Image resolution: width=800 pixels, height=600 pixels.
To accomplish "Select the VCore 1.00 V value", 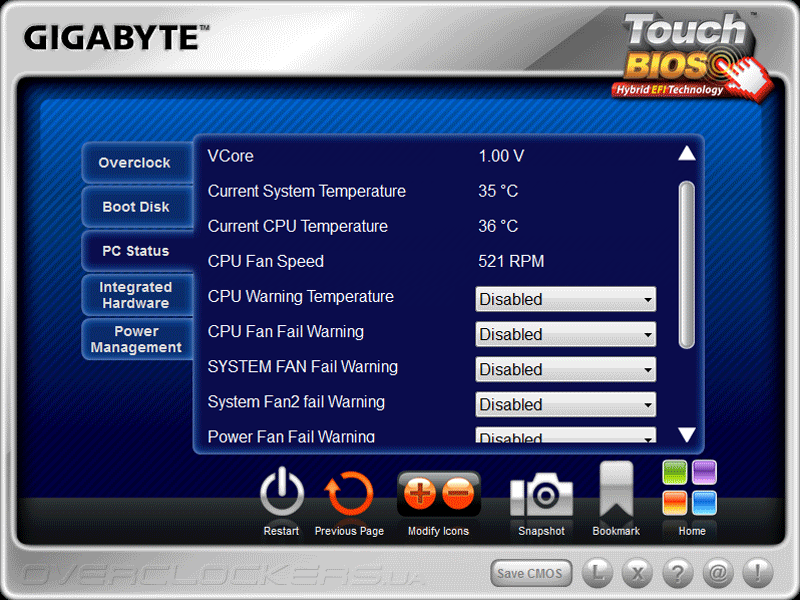I will (501, 156).
